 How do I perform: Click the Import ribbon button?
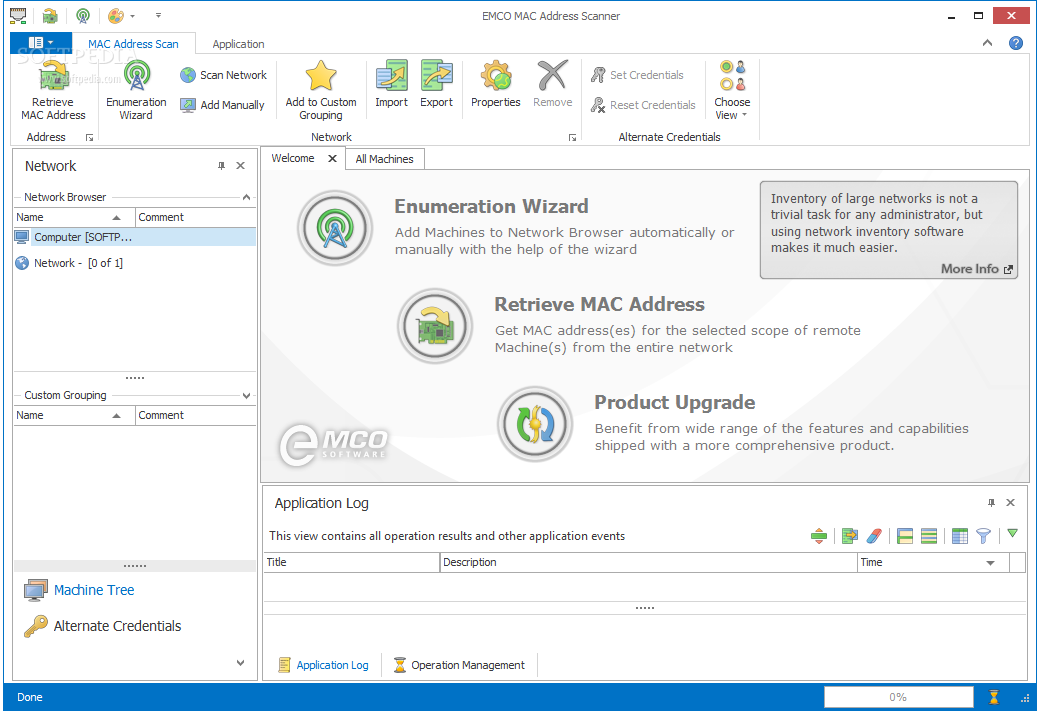point(392,84)
